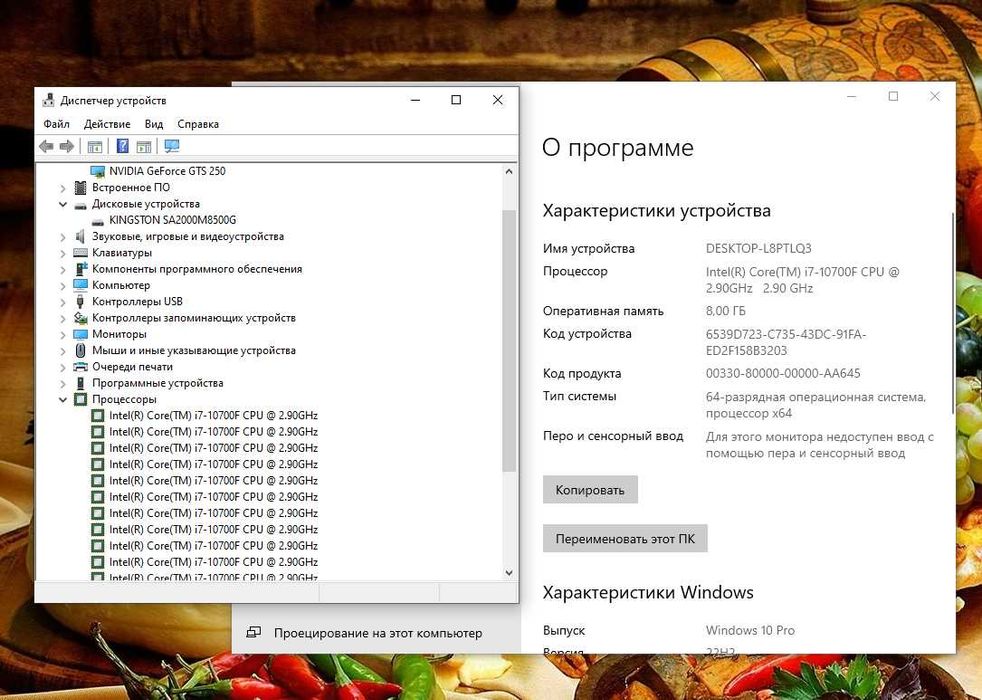982x700 pixels.
Task: Click the product code 00330-80000-00000-AA645
Action: point(783,374)
